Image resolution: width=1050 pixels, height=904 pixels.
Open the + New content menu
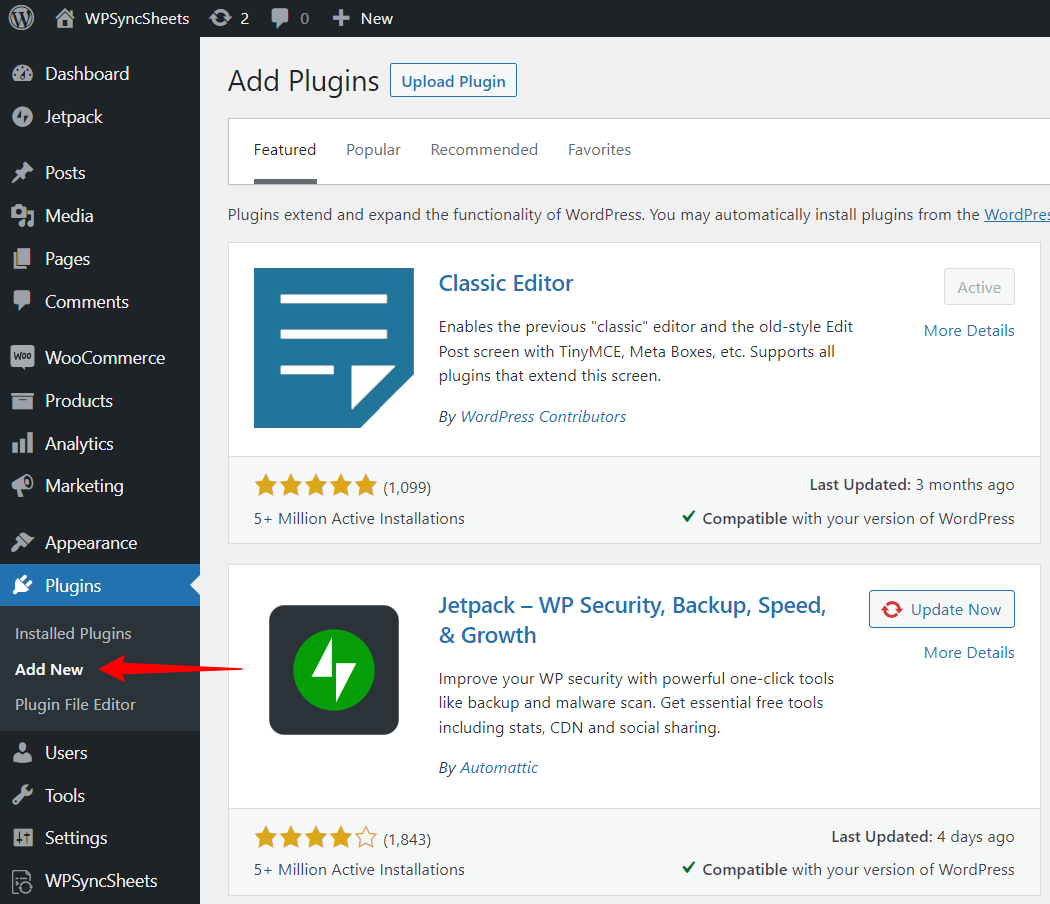[x=362, y=18]
